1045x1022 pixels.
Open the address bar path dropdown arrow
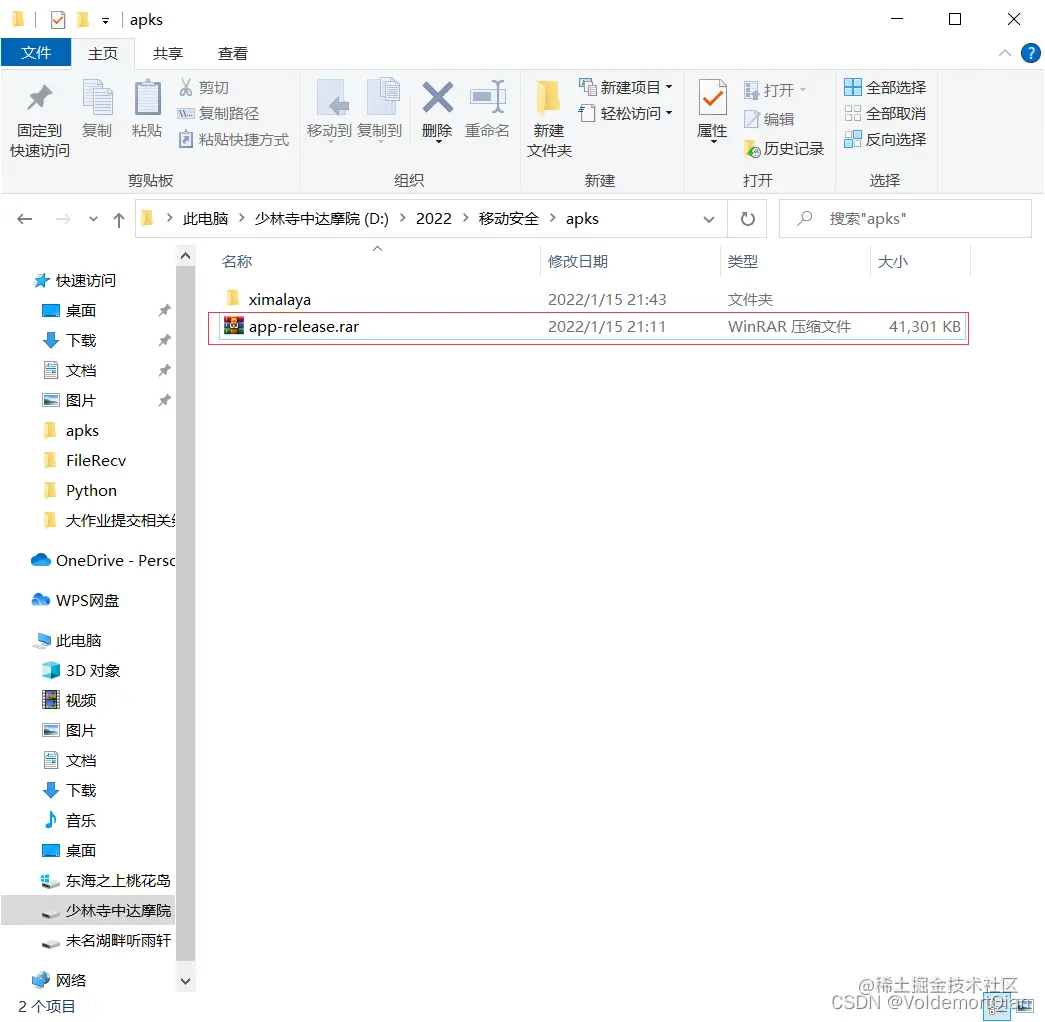point(709,218)
